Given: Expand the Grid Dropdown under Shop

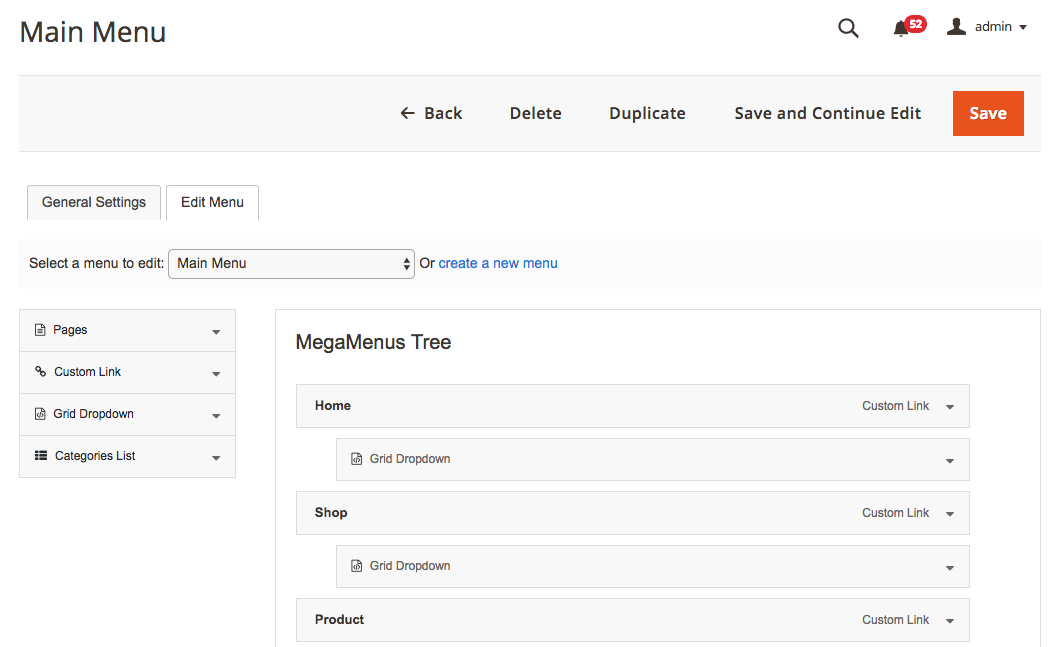Looking at the screenshot, I should (949, 568).
